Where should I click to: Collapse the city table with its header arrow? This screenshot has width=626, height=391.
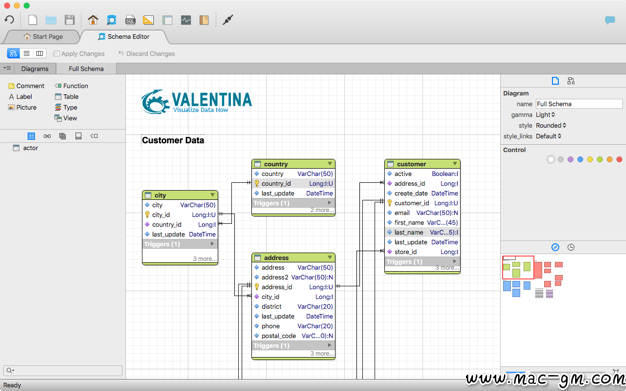pos(212,195)
